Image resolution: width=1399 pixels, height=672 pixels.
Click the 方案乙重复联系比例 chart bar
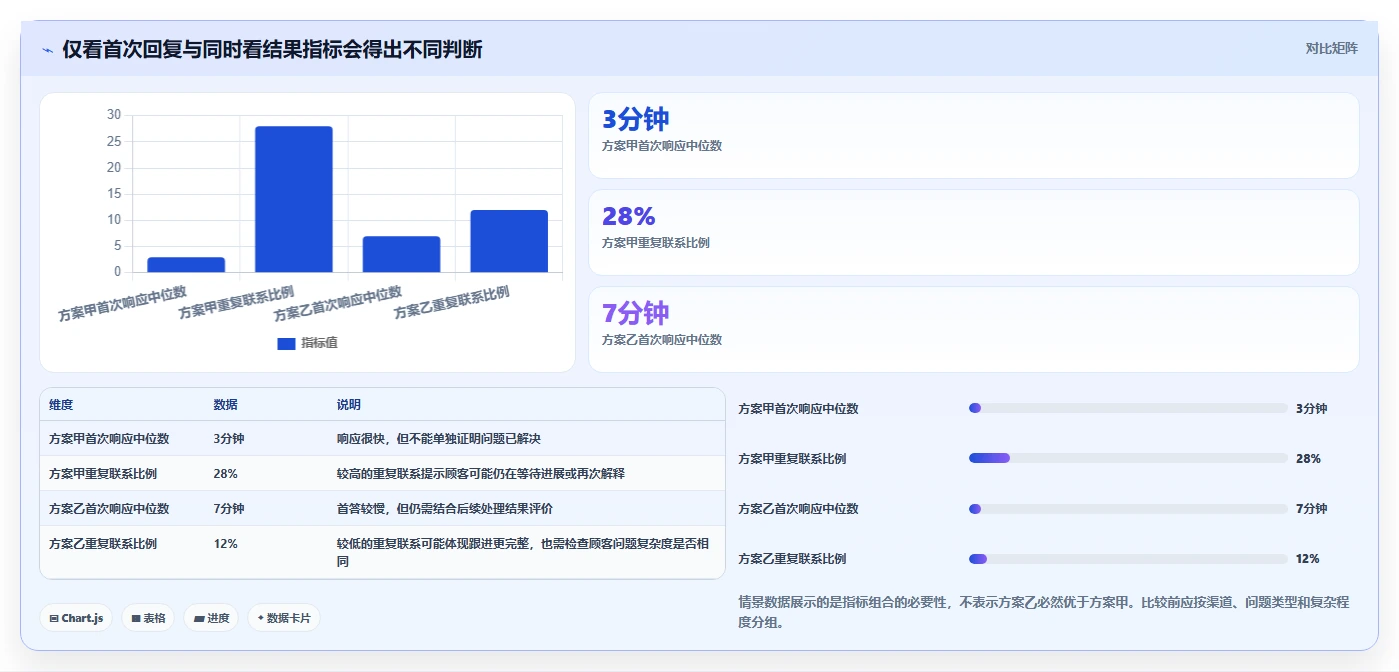(509, 241)
